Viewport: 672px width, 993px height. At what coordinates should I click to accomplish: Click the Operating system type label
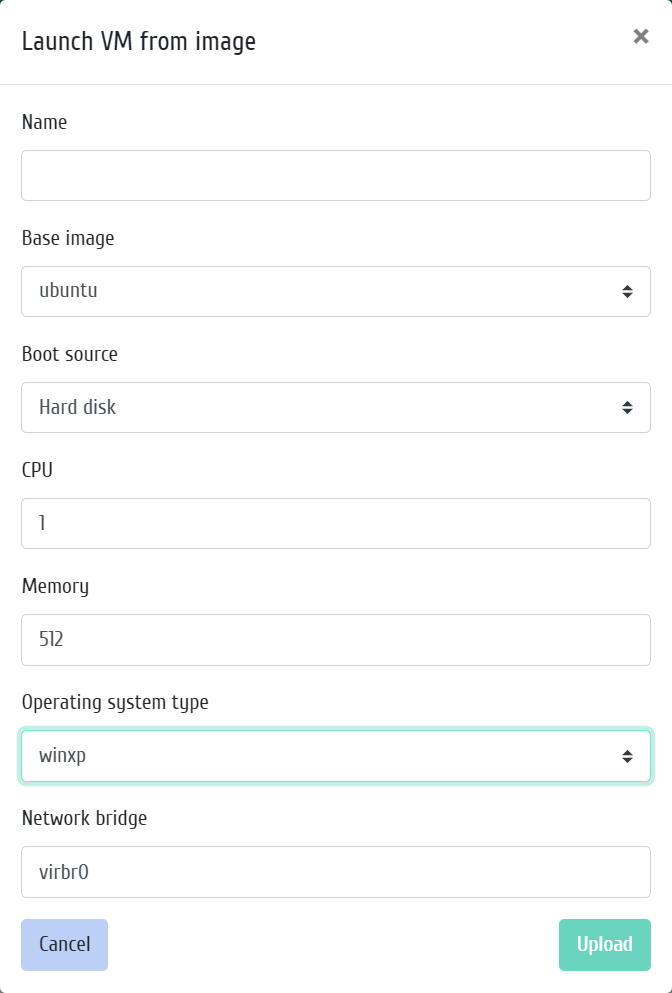pos(115,702)
